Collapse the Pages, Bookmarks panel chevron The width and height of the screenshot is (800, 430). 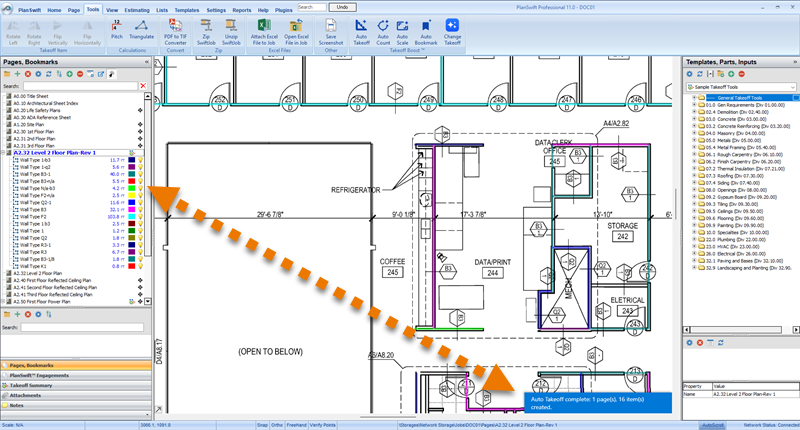coord(147,62)
